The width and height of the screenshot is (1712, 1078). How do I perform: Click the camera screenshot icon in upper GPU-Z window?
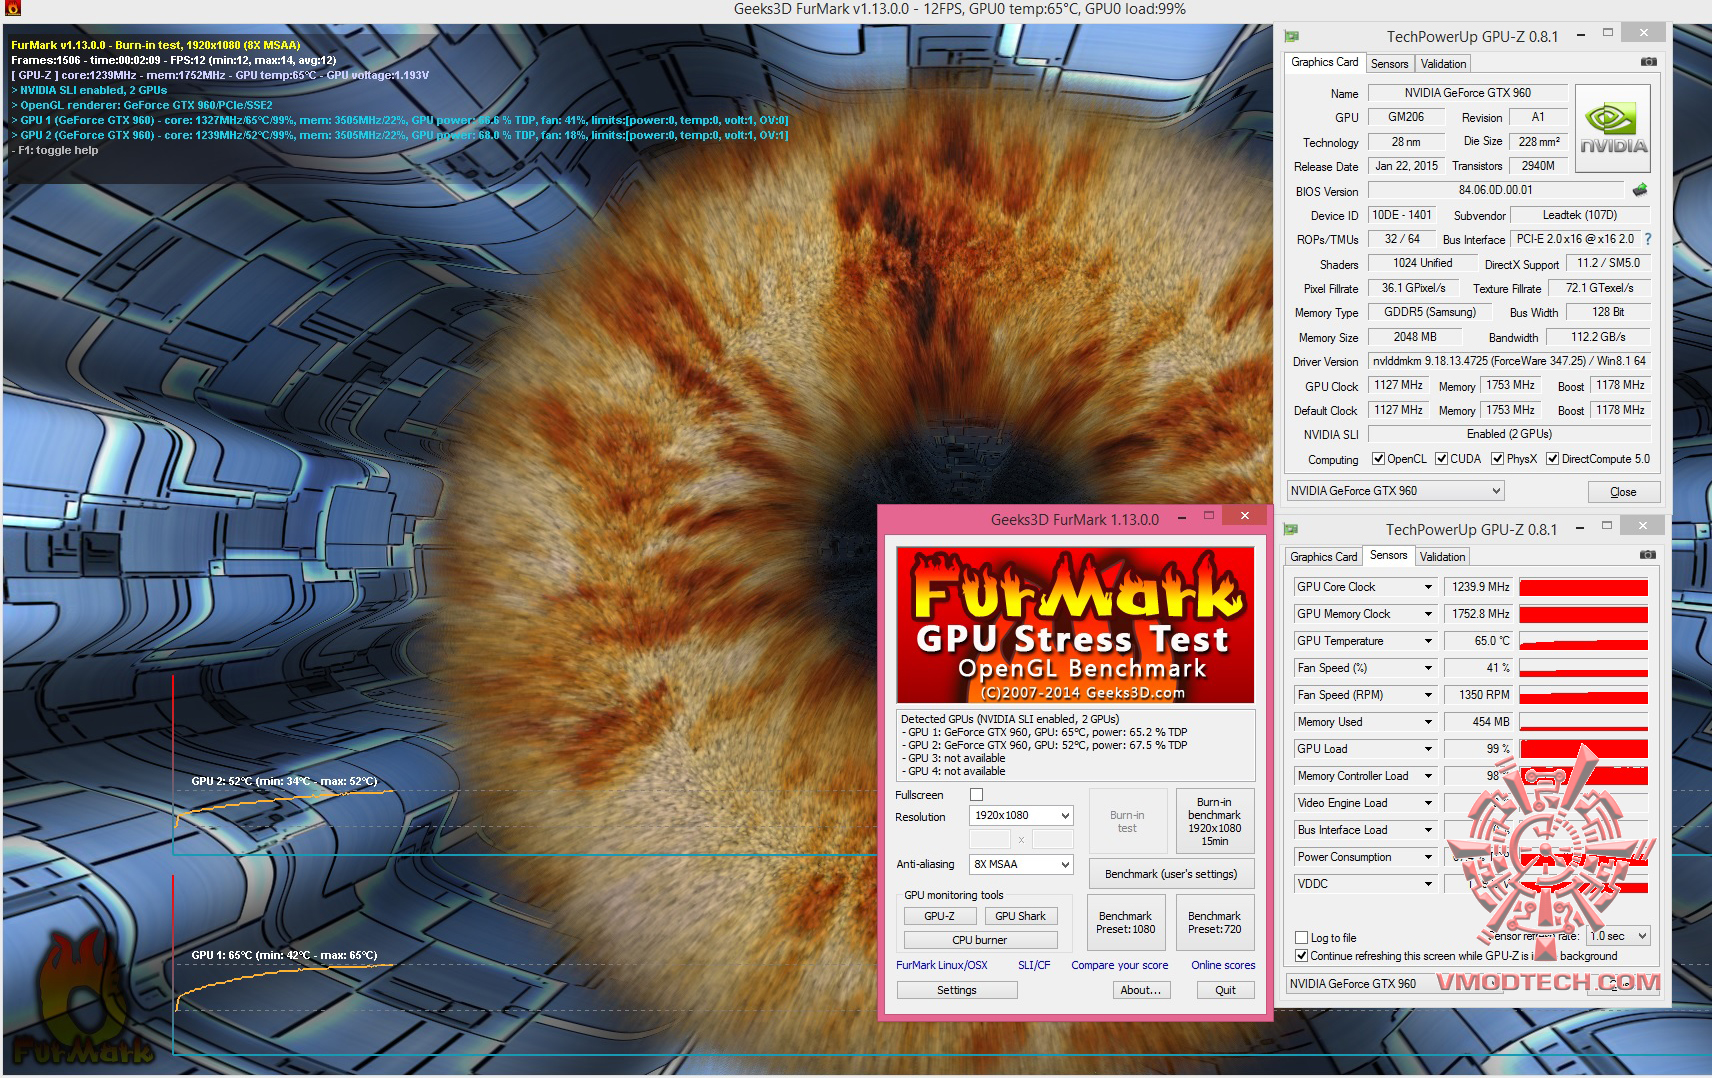click(x=1648, y=62)
